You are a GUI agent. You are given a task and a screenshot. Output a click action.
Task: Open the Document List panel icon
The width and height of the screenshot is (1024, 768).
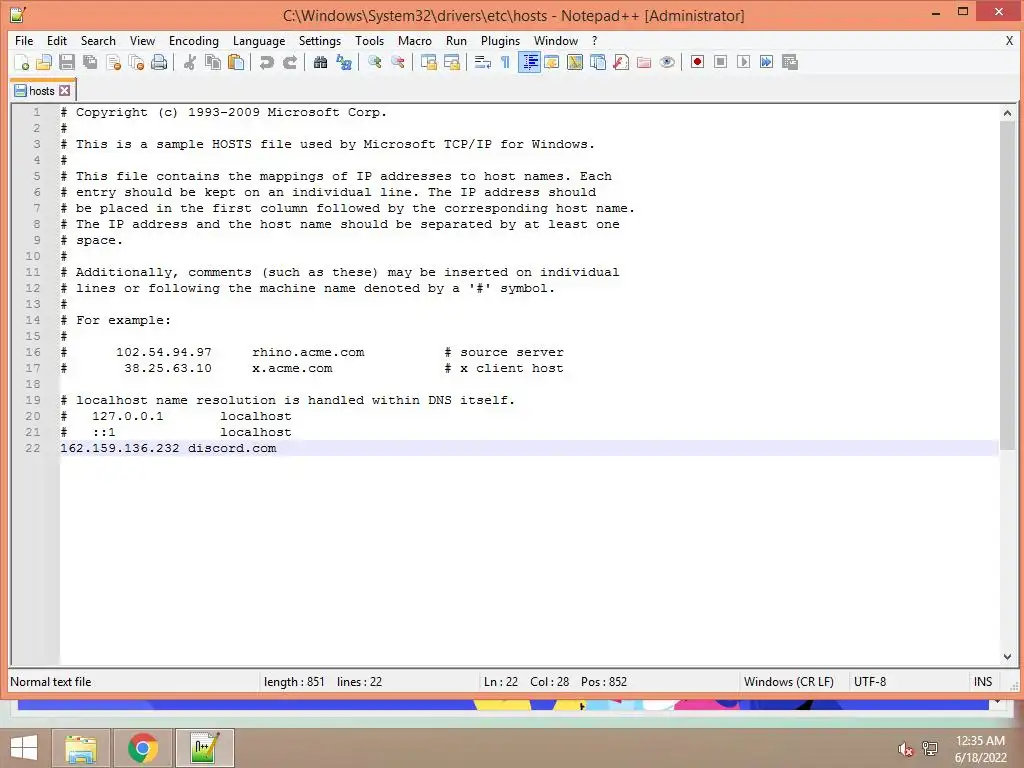point(598,62)
